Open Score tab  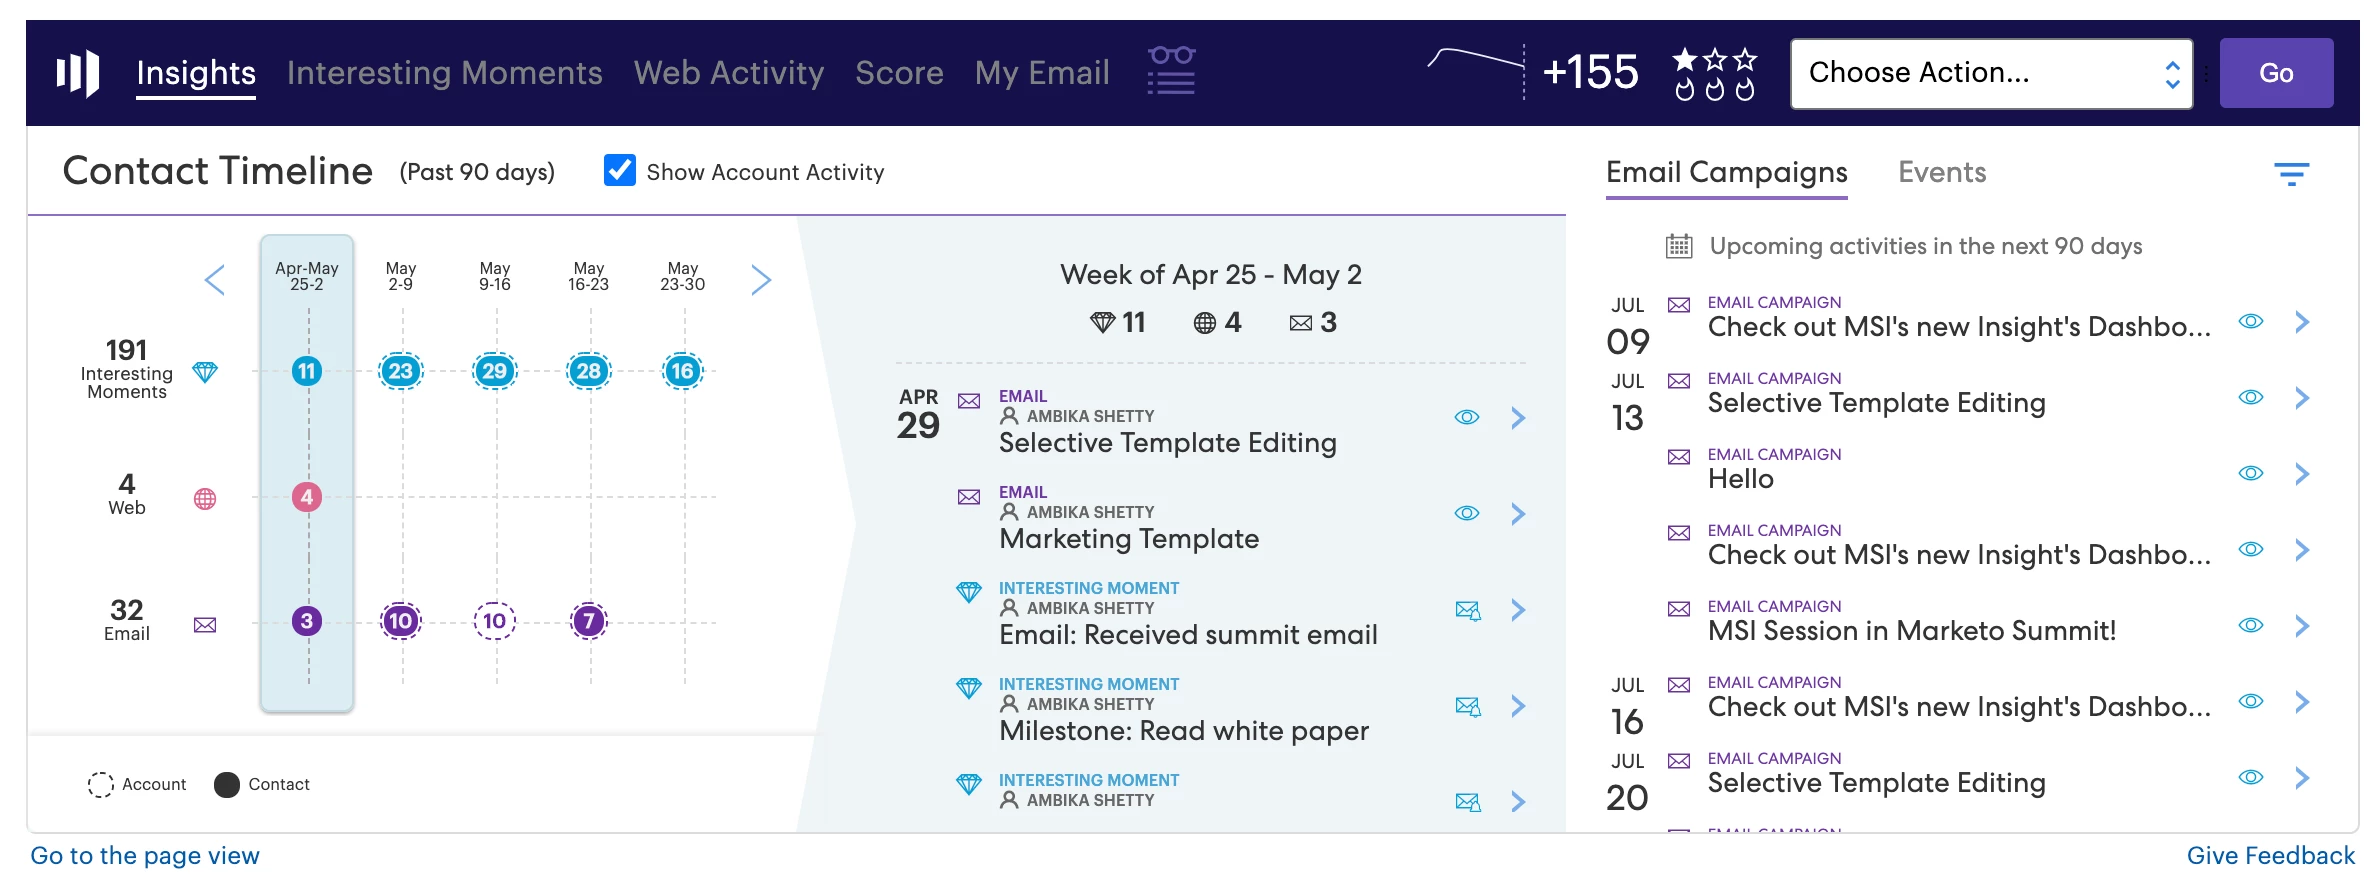tap(899, 73)
